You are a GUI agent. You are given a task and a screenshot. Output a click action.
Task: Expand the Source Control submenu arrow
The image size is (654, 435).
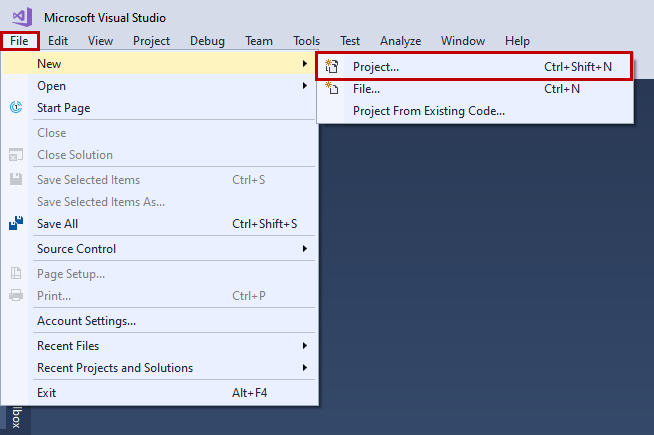click(305, 249)
